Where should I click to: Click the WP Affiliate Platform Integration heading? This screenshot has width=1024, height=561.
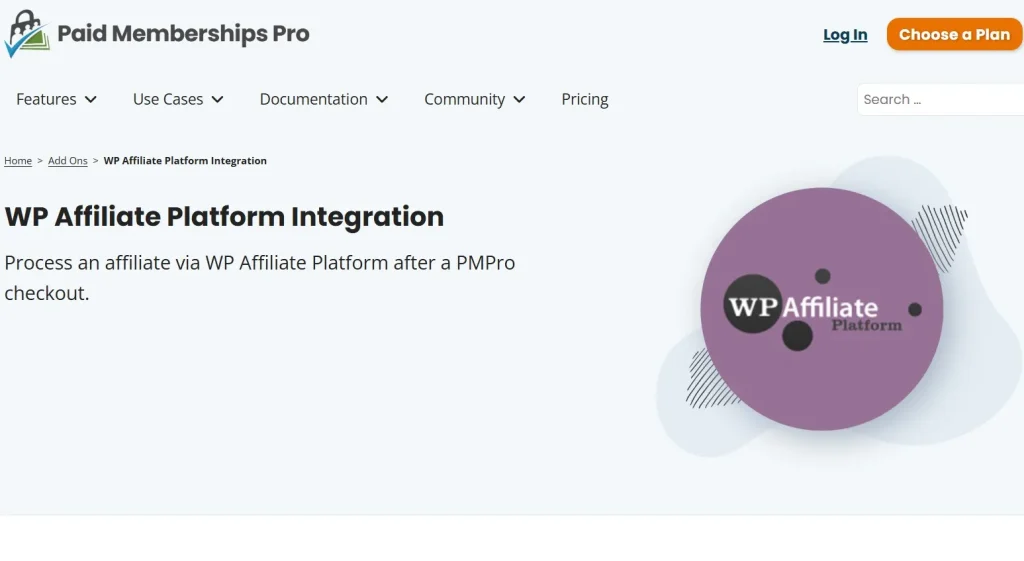coord(224,216)
